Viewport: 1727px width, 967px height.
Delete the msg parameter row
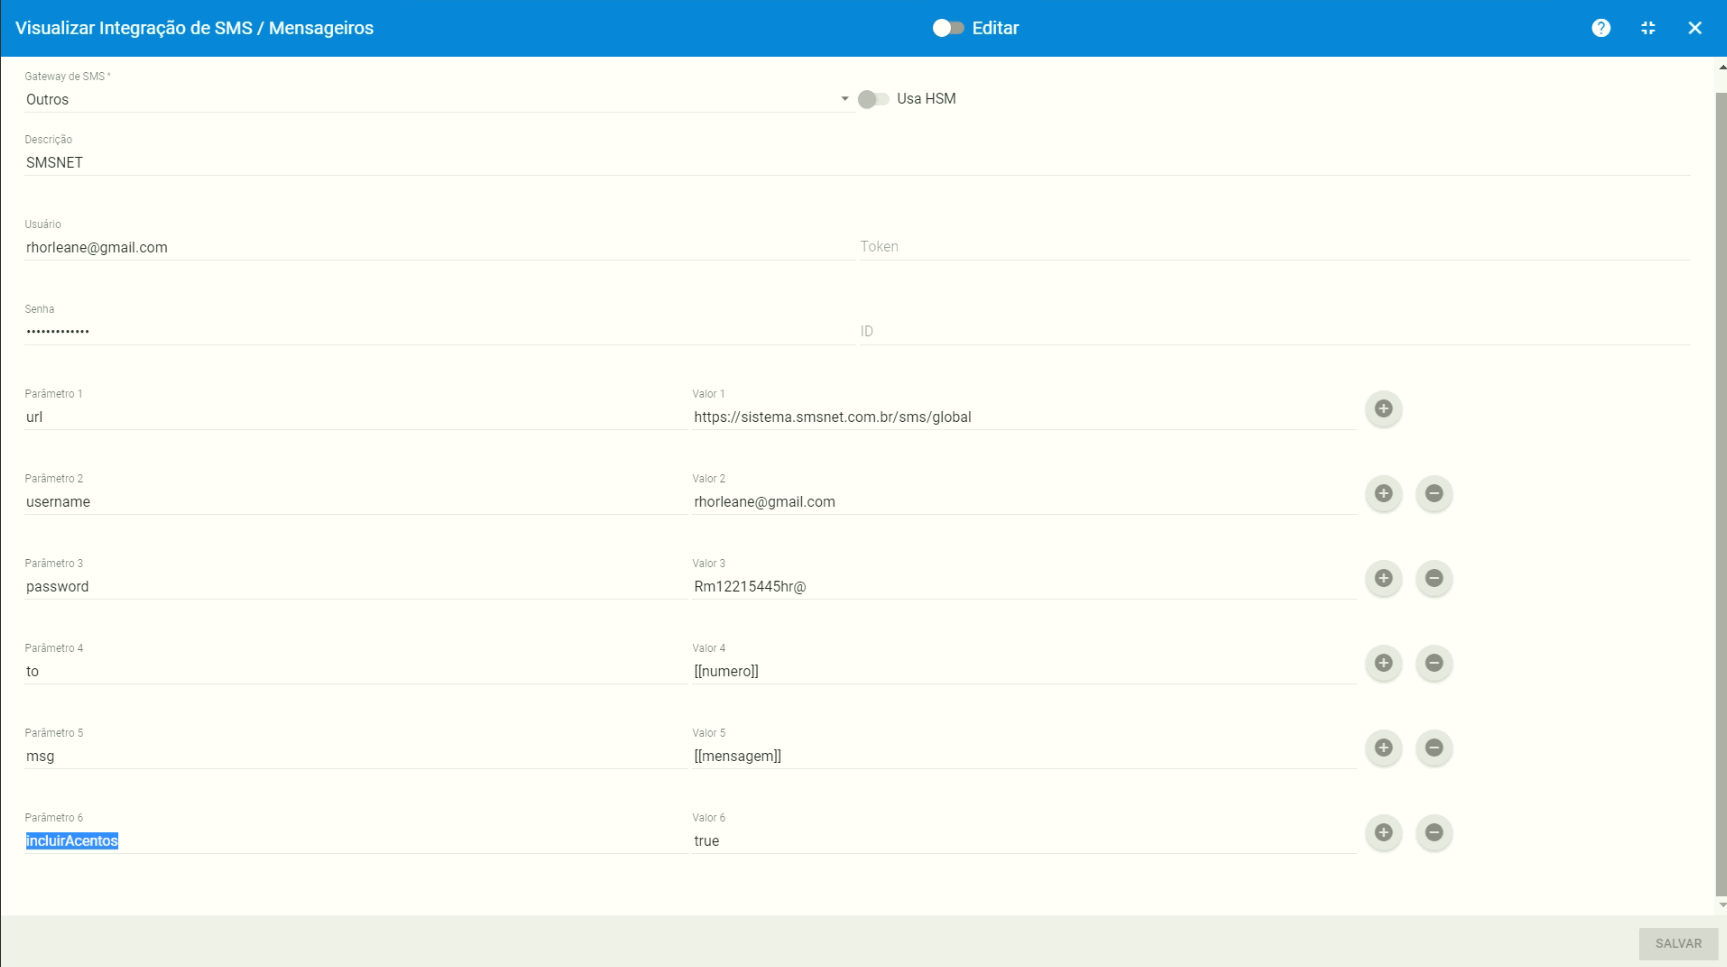(x=1433, y=748)
